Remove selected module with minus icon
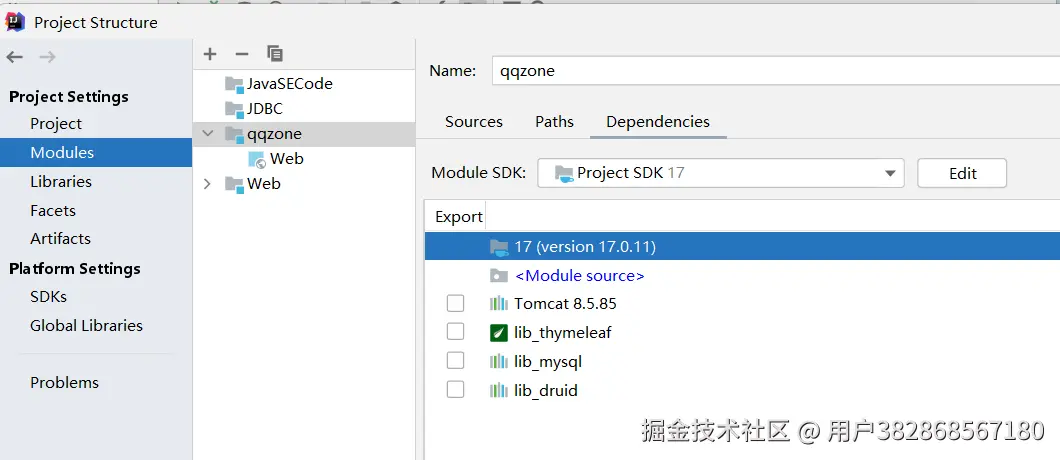The image size is (1060, 460). (x=241, y=54)
